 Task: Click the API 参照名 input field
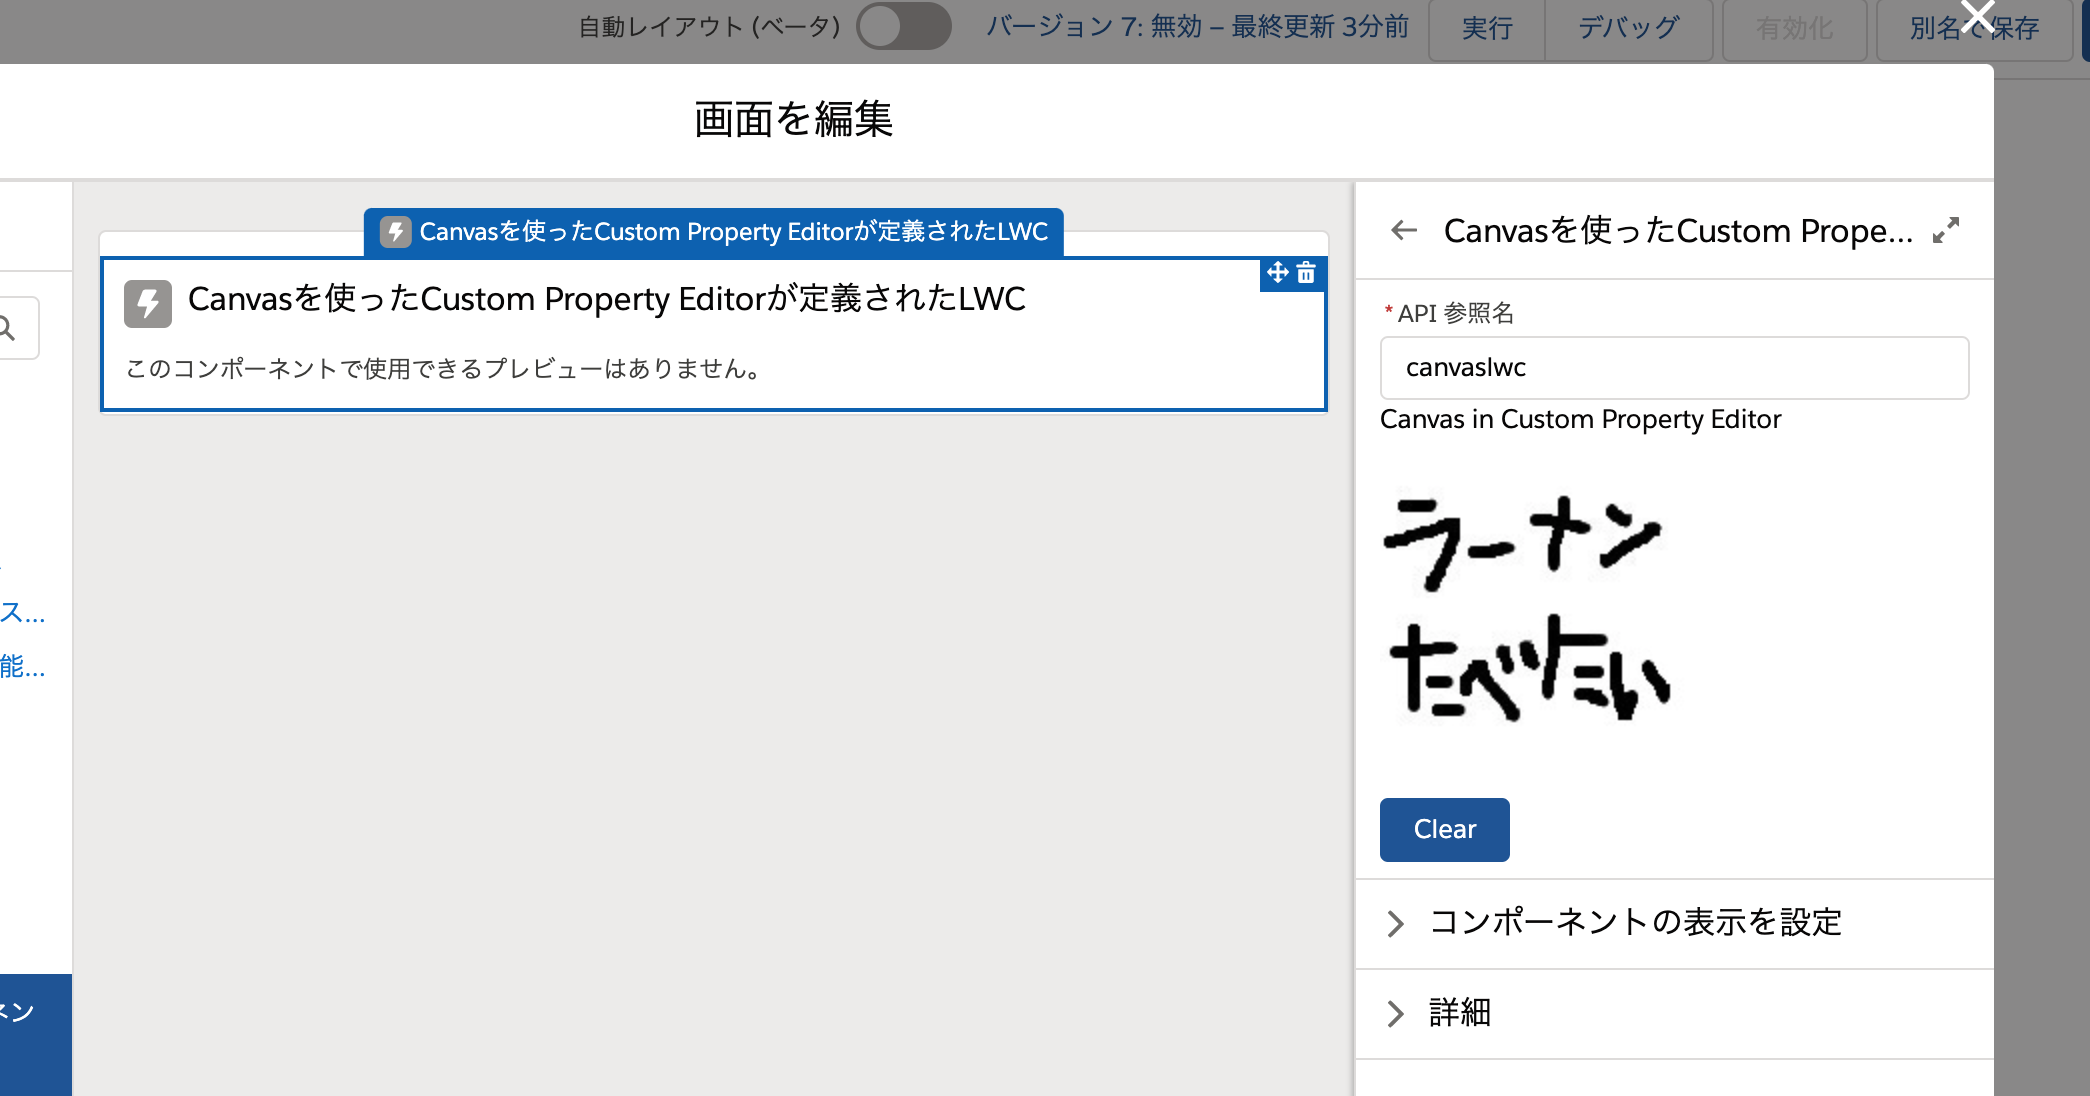1674,368
